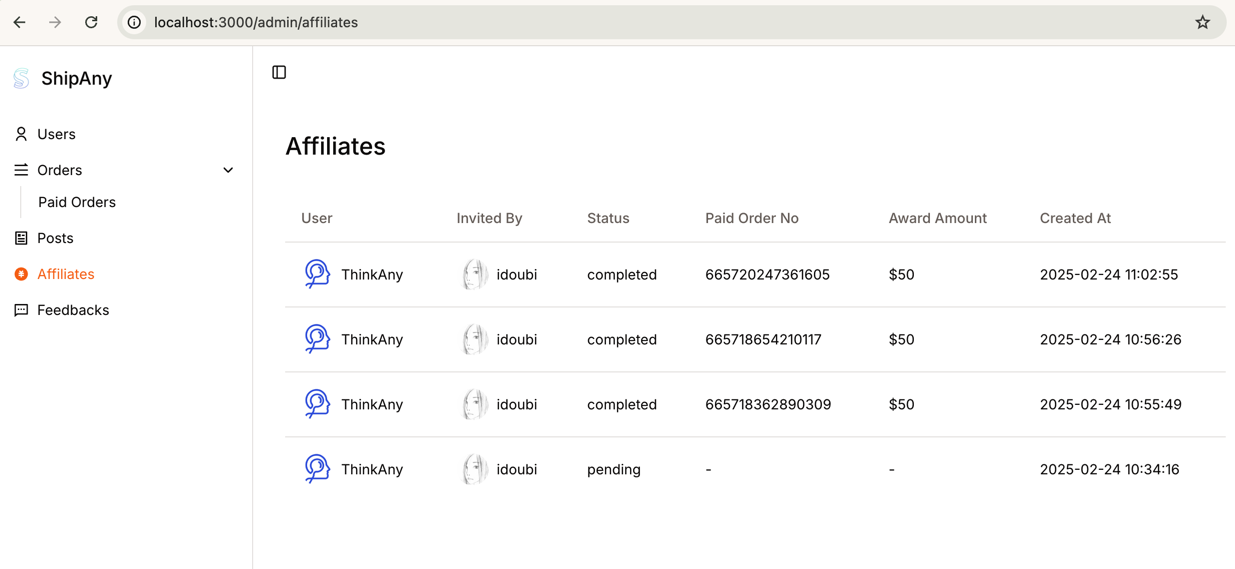The height and width of the screenshot is (569, 1235).
Task: Go back to the previous page
Action: click(x=20, y=22)
